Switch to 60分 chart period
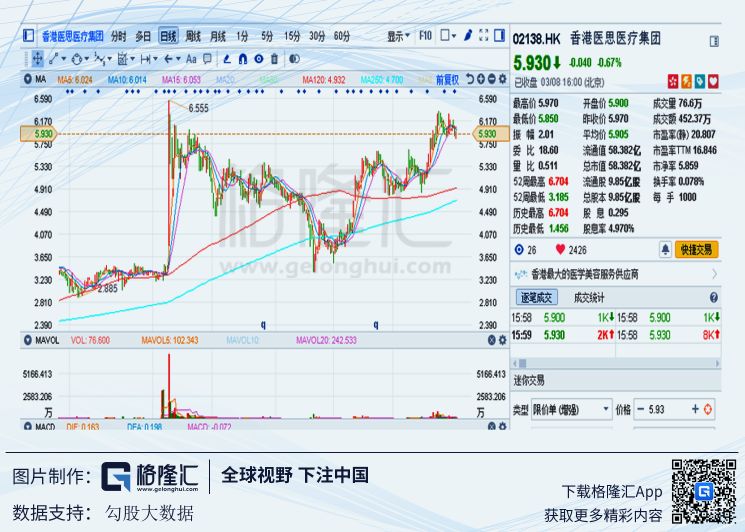The image size is (745, 532). tap(342, 36)
